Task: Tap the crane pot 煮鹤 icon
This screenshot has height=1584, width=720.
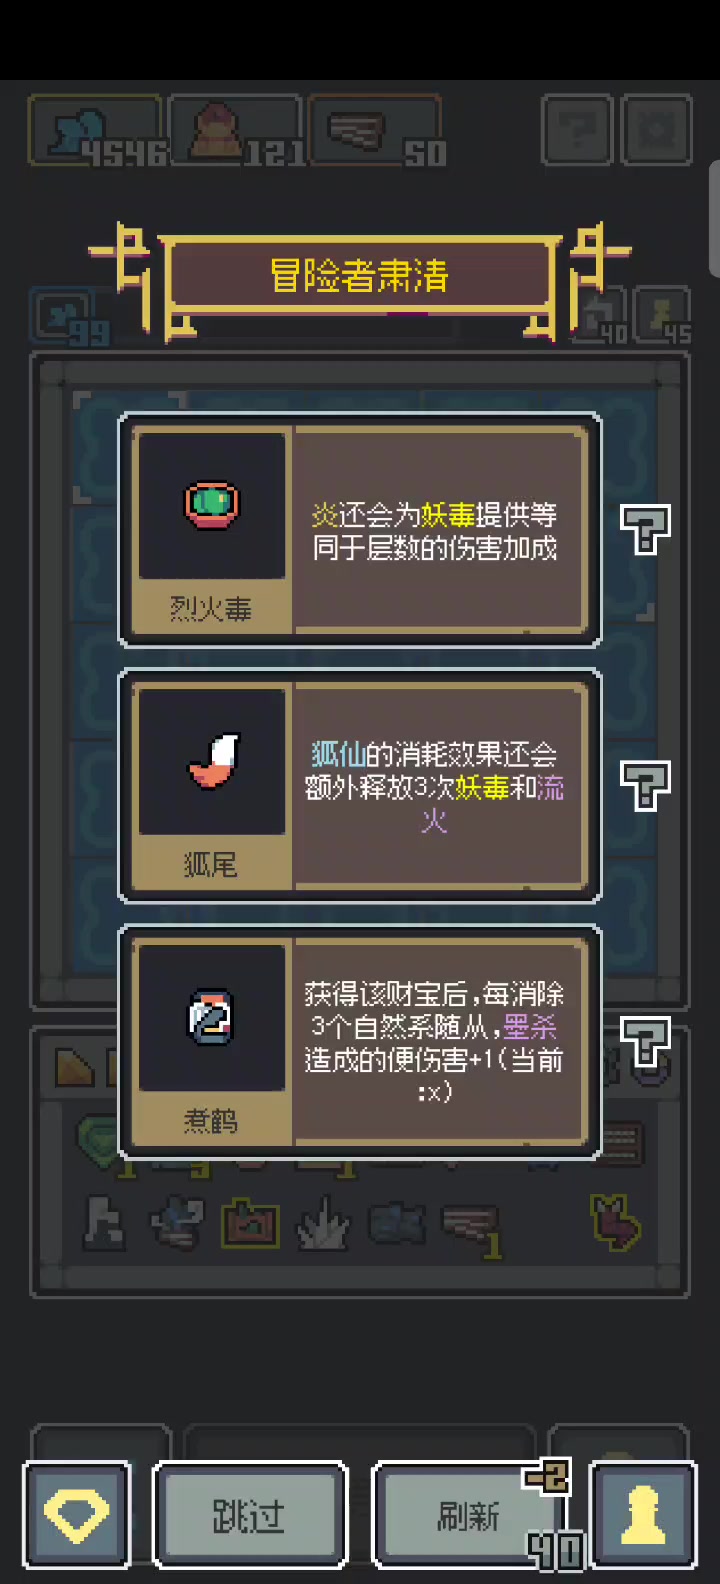Action: [211, 1018]
